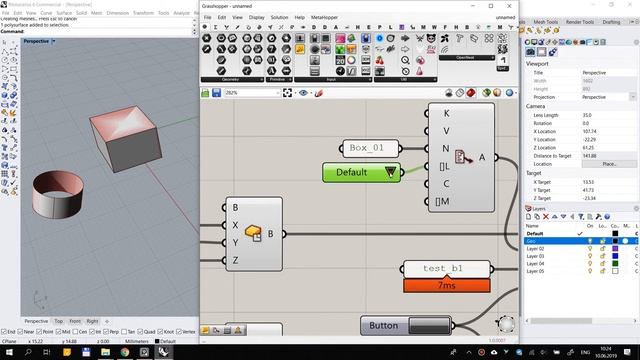
Task: Open the Projection dropdown in Viewport properties
Action: pos(633,97)
